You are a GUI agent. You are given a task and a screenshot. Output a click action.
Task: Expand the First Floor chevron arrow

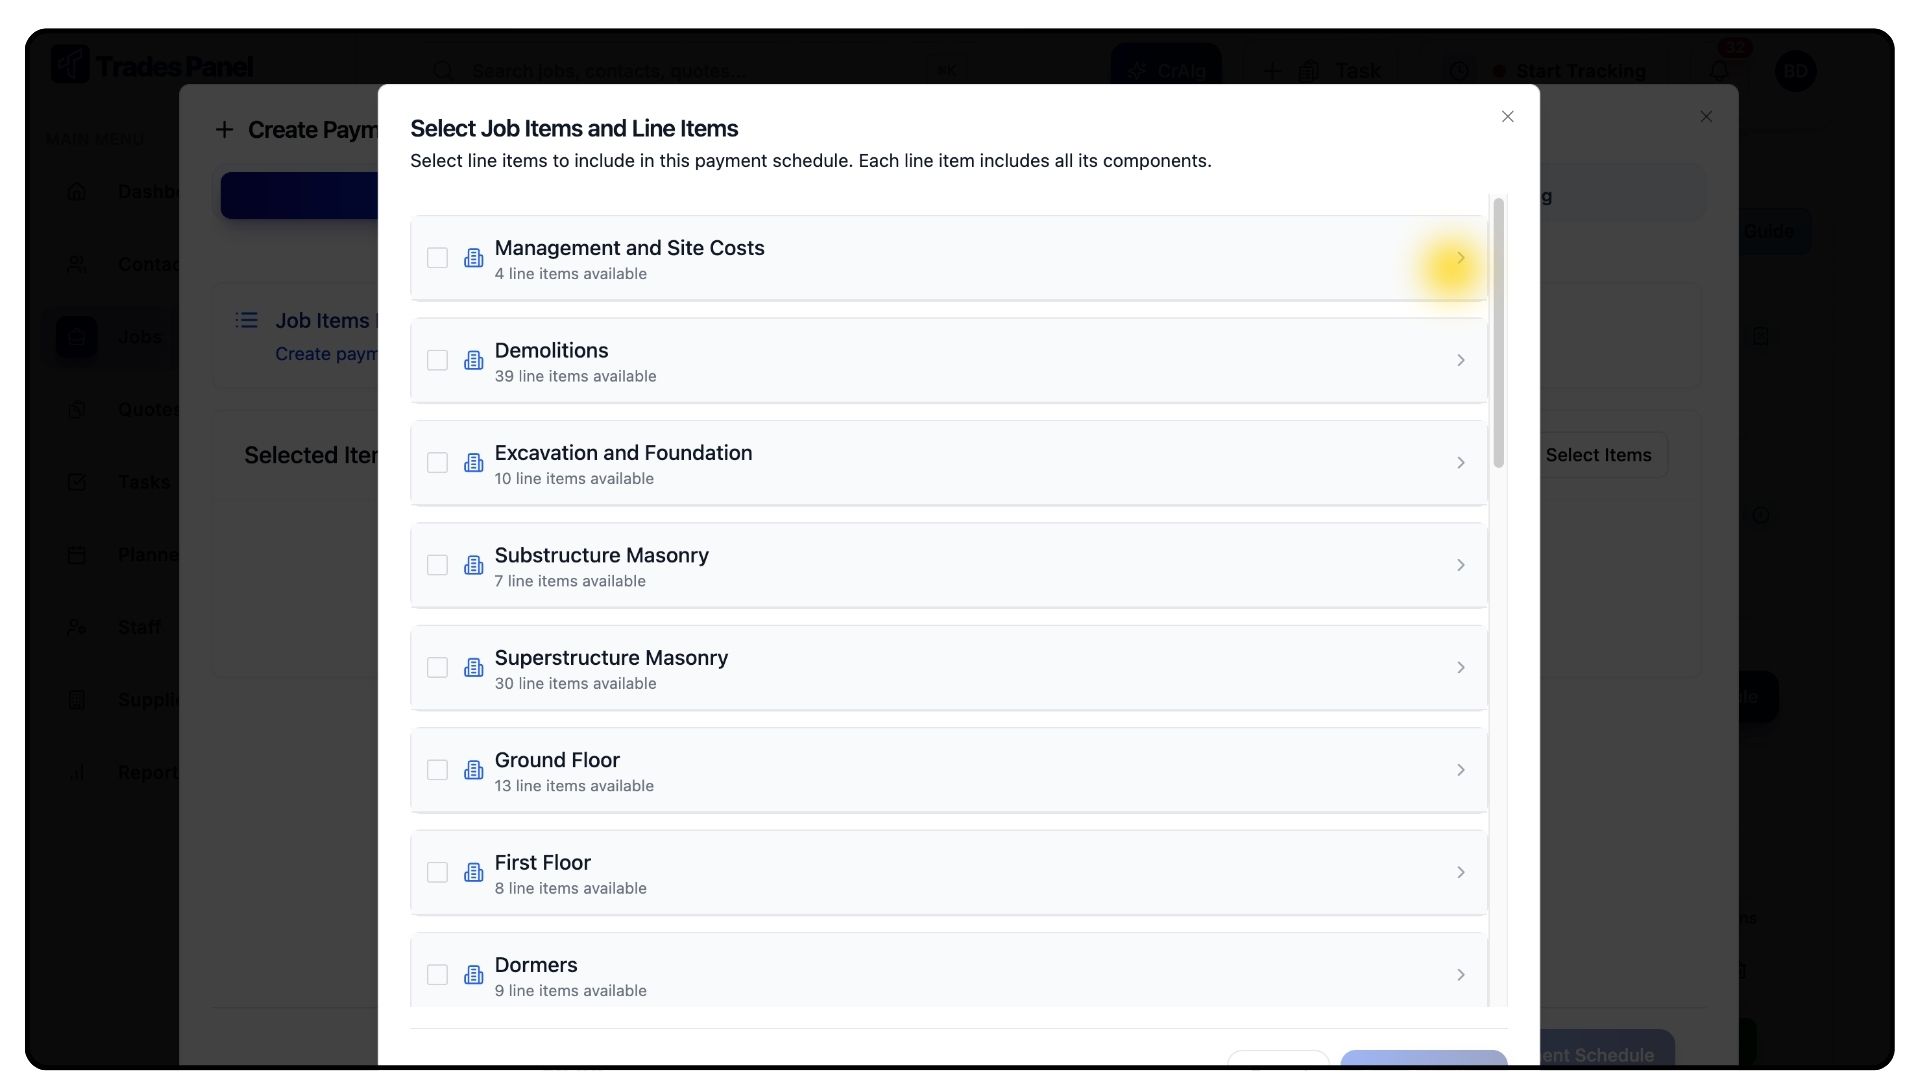1460,873
